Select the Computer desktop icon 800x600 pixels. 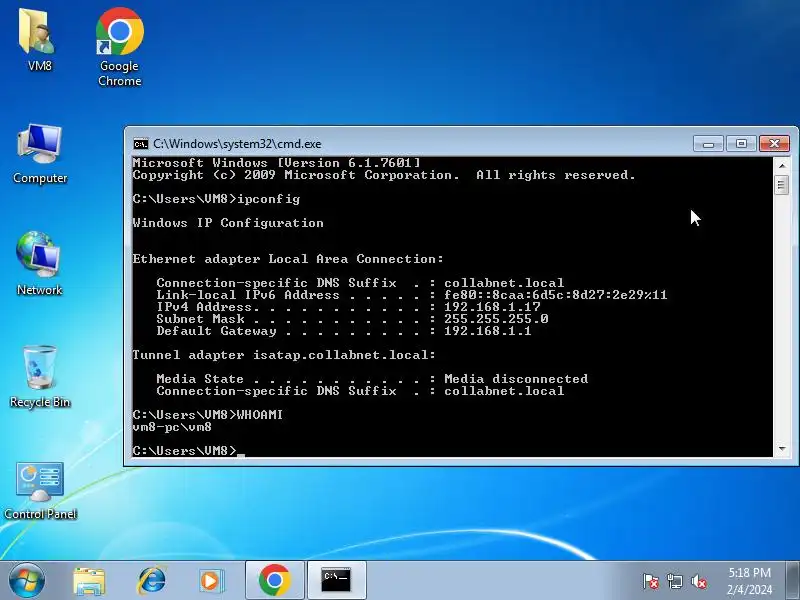40,153
